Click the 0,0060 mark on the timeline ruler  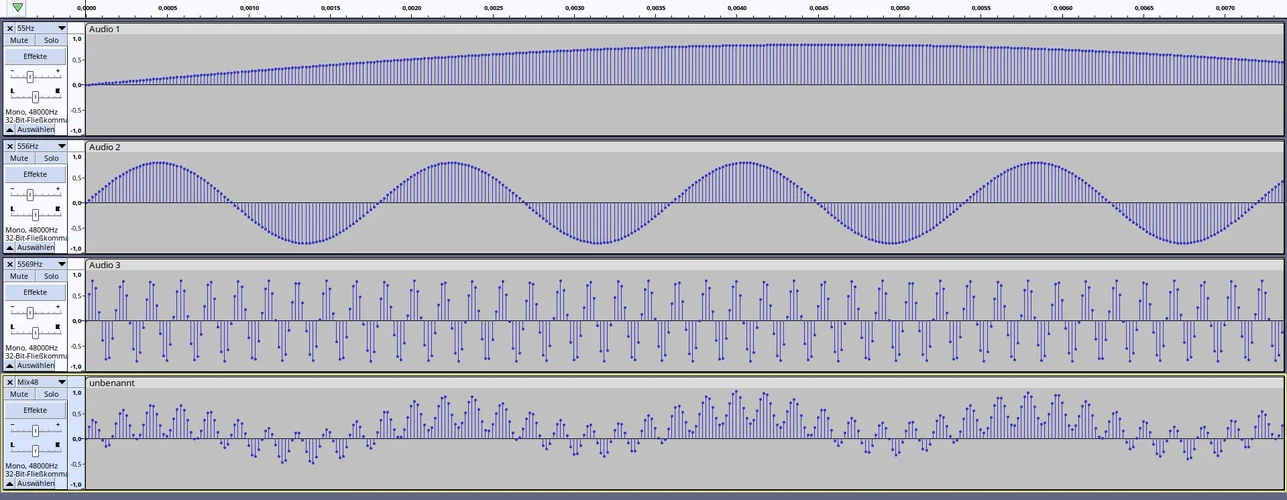pos(1063,8)
